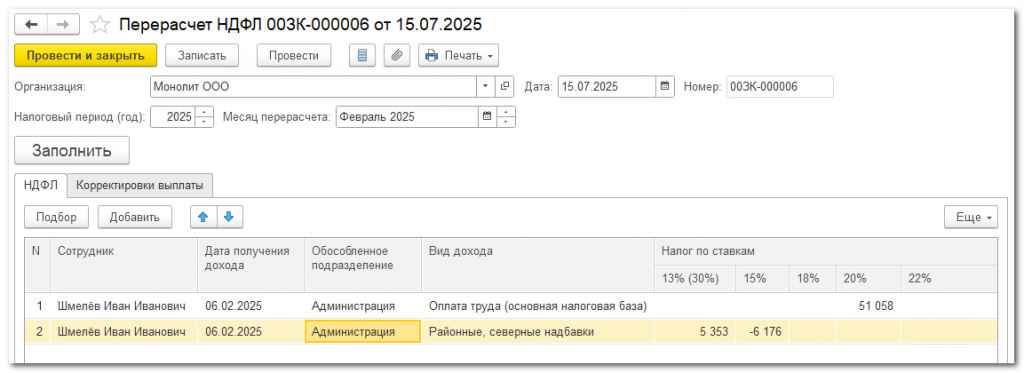Switch to the Корректировки выплаты tab
This screenshot has height=373, width=1024.
click(140, 185)
